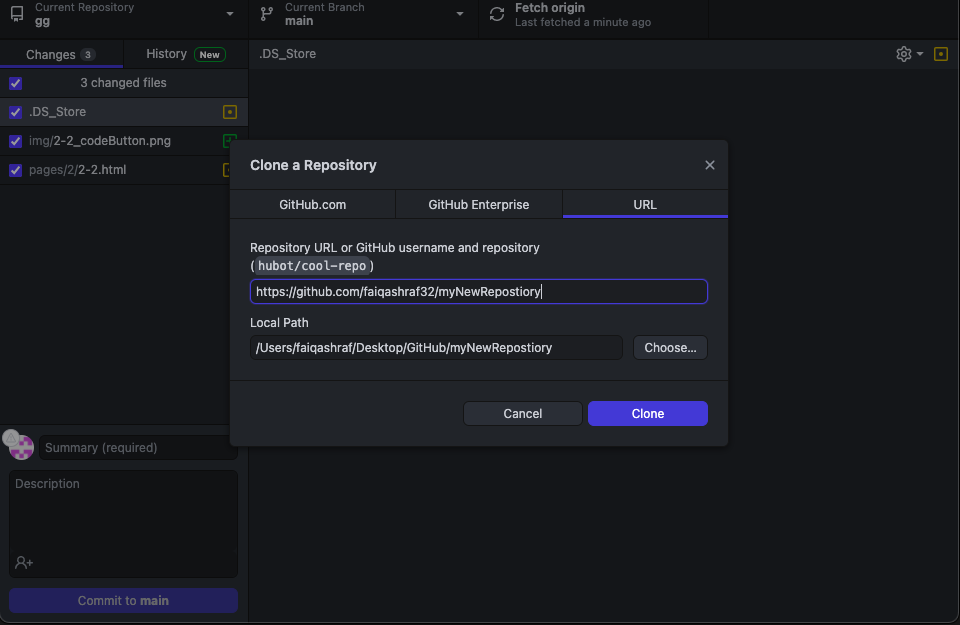Click the Choose... button
The width and height of the screenshot is (960, 625).
[x=670, y=348]
